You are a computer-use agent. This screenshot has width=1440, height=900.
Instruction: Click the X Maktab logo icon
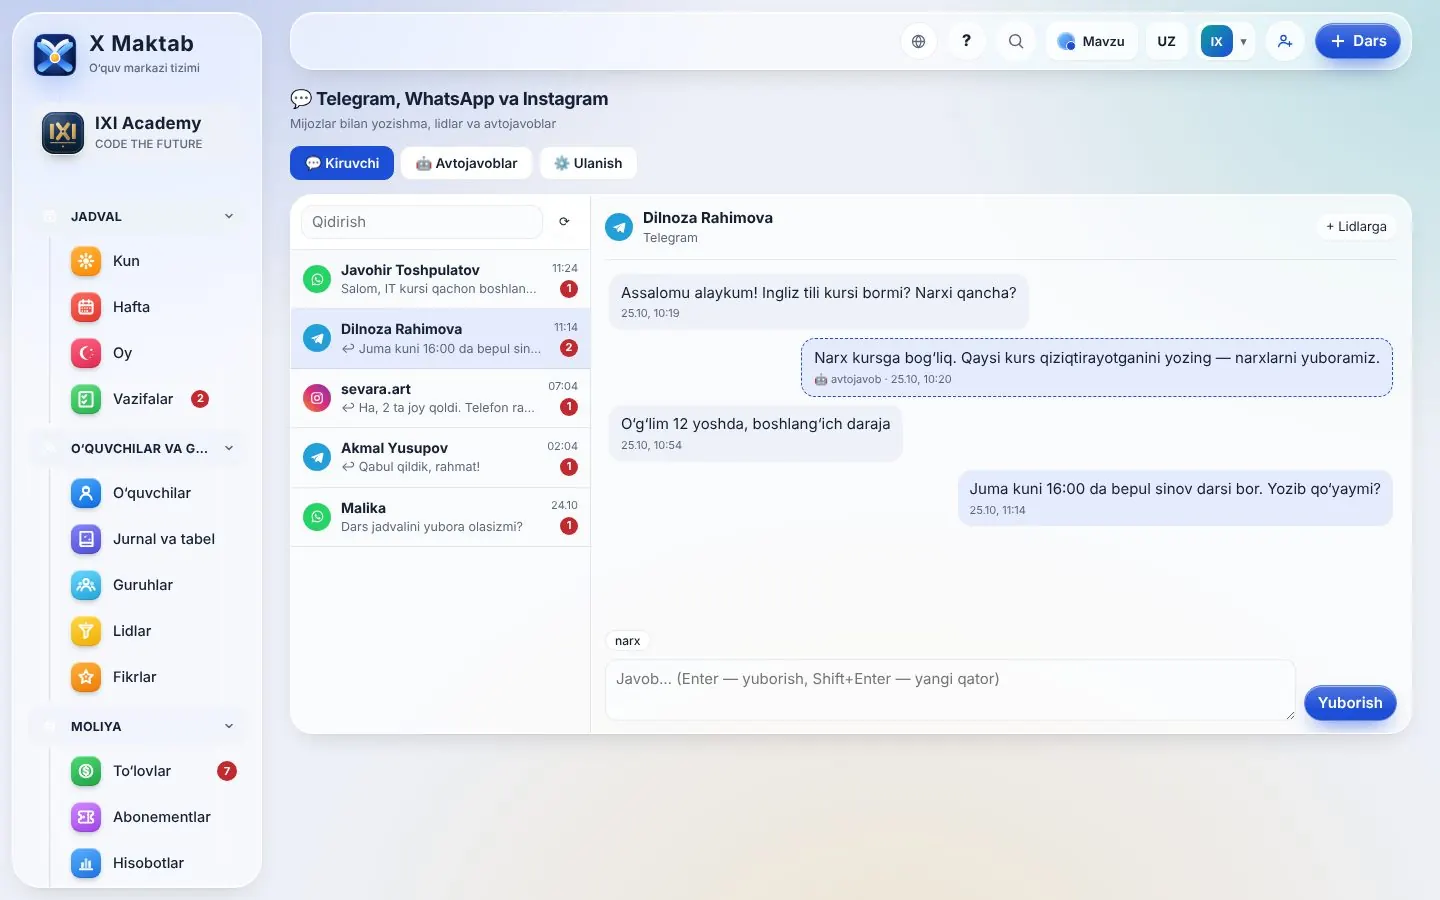click(x=55, y=55)
